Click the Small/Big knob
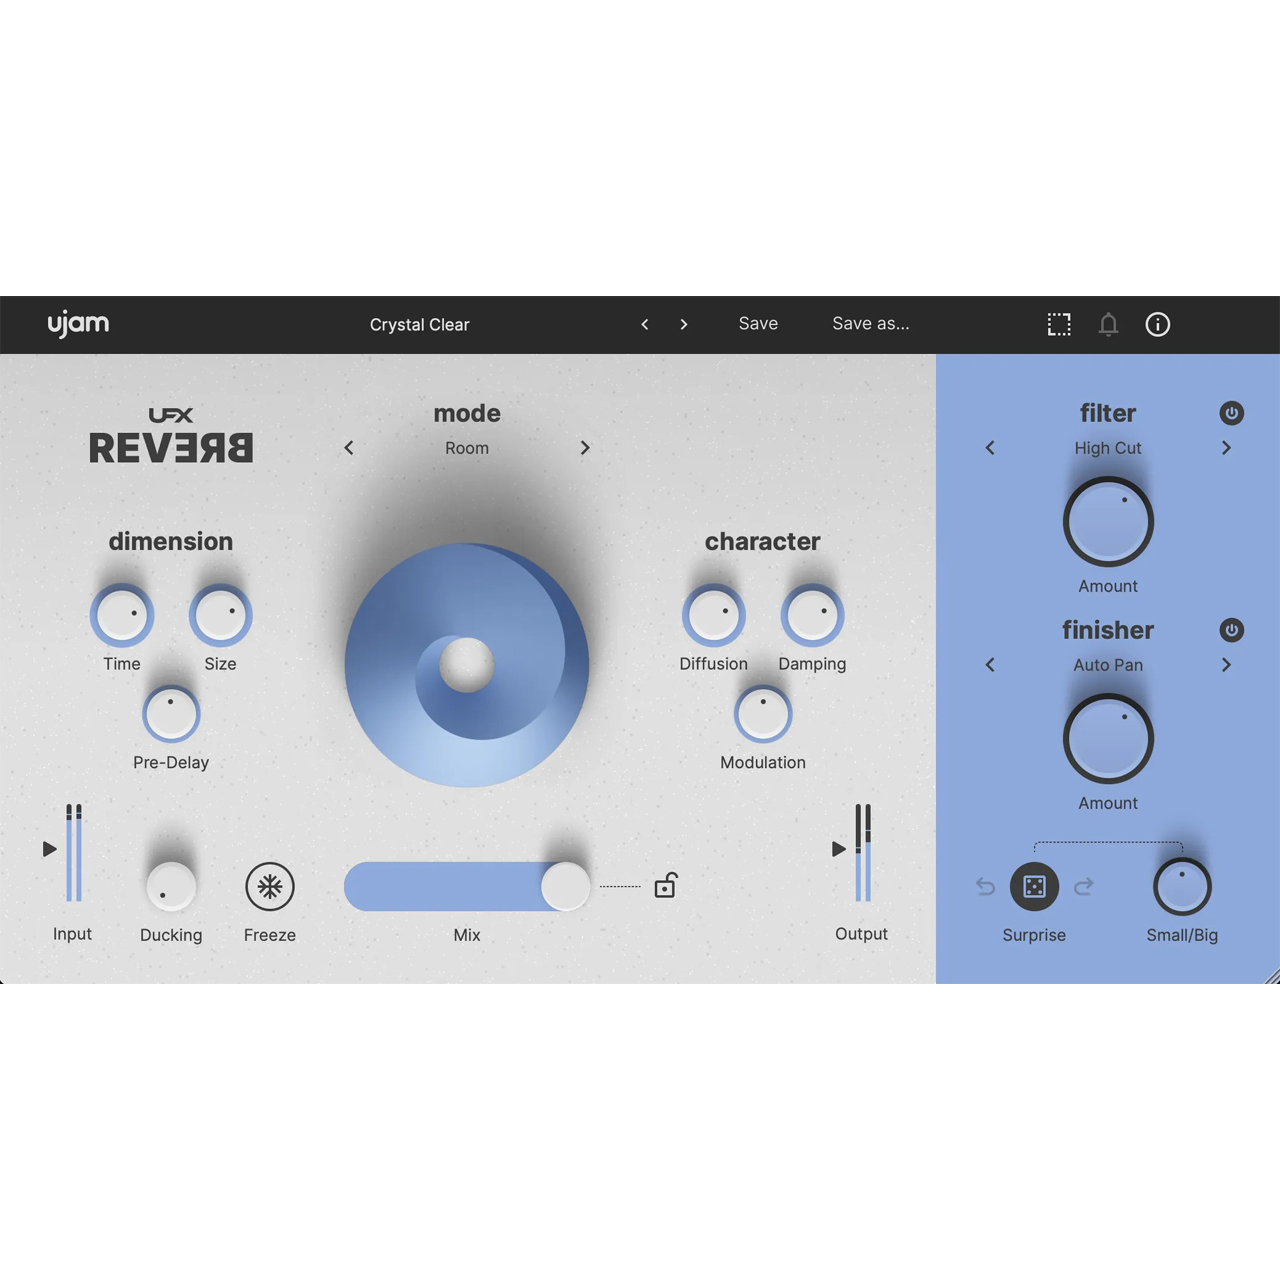Screen dimensions: 1280x1280 coord(1182,887)
